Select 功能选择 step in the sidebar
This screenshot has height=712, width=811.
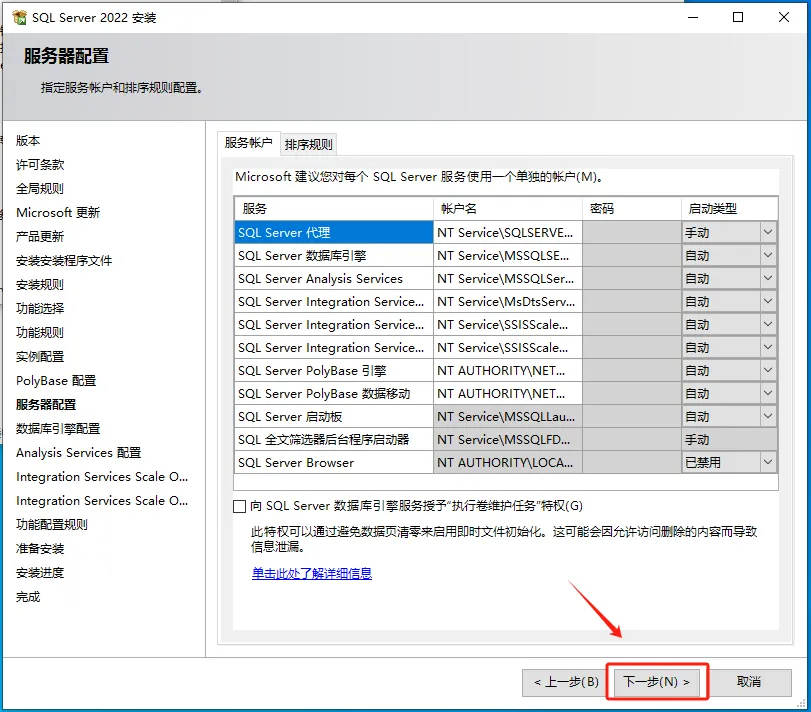pyautogui.click(x=40, y=309)
